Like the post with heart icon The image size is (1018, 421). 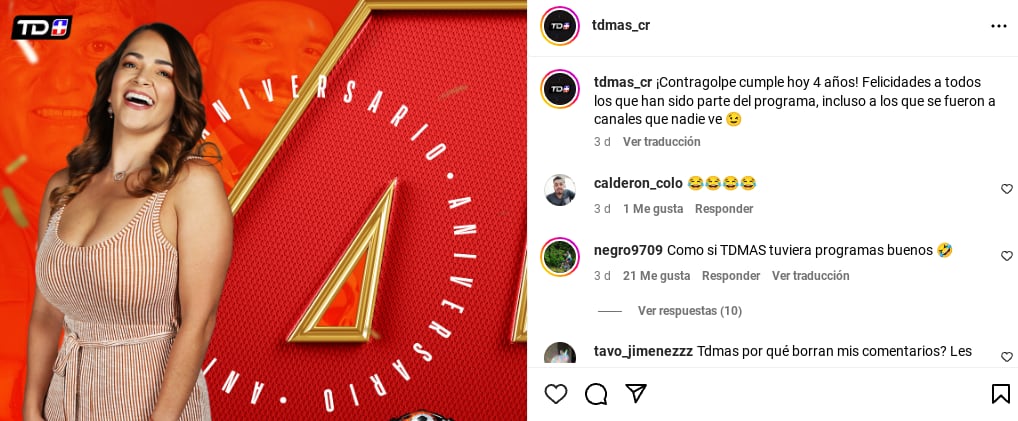point(556,394)
